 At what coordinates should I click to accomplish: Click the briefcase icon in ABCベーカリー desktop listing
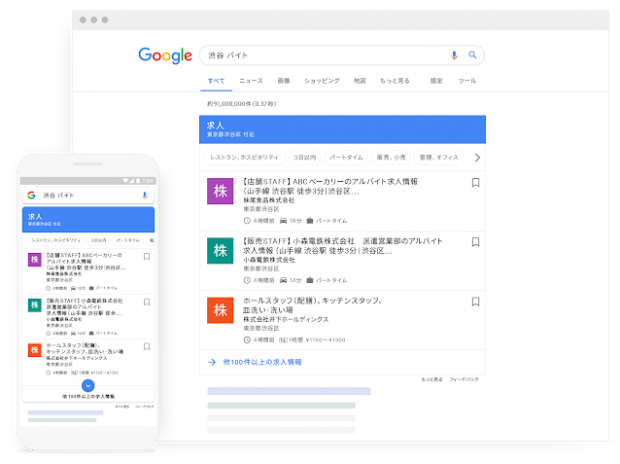tap(310, 220)
